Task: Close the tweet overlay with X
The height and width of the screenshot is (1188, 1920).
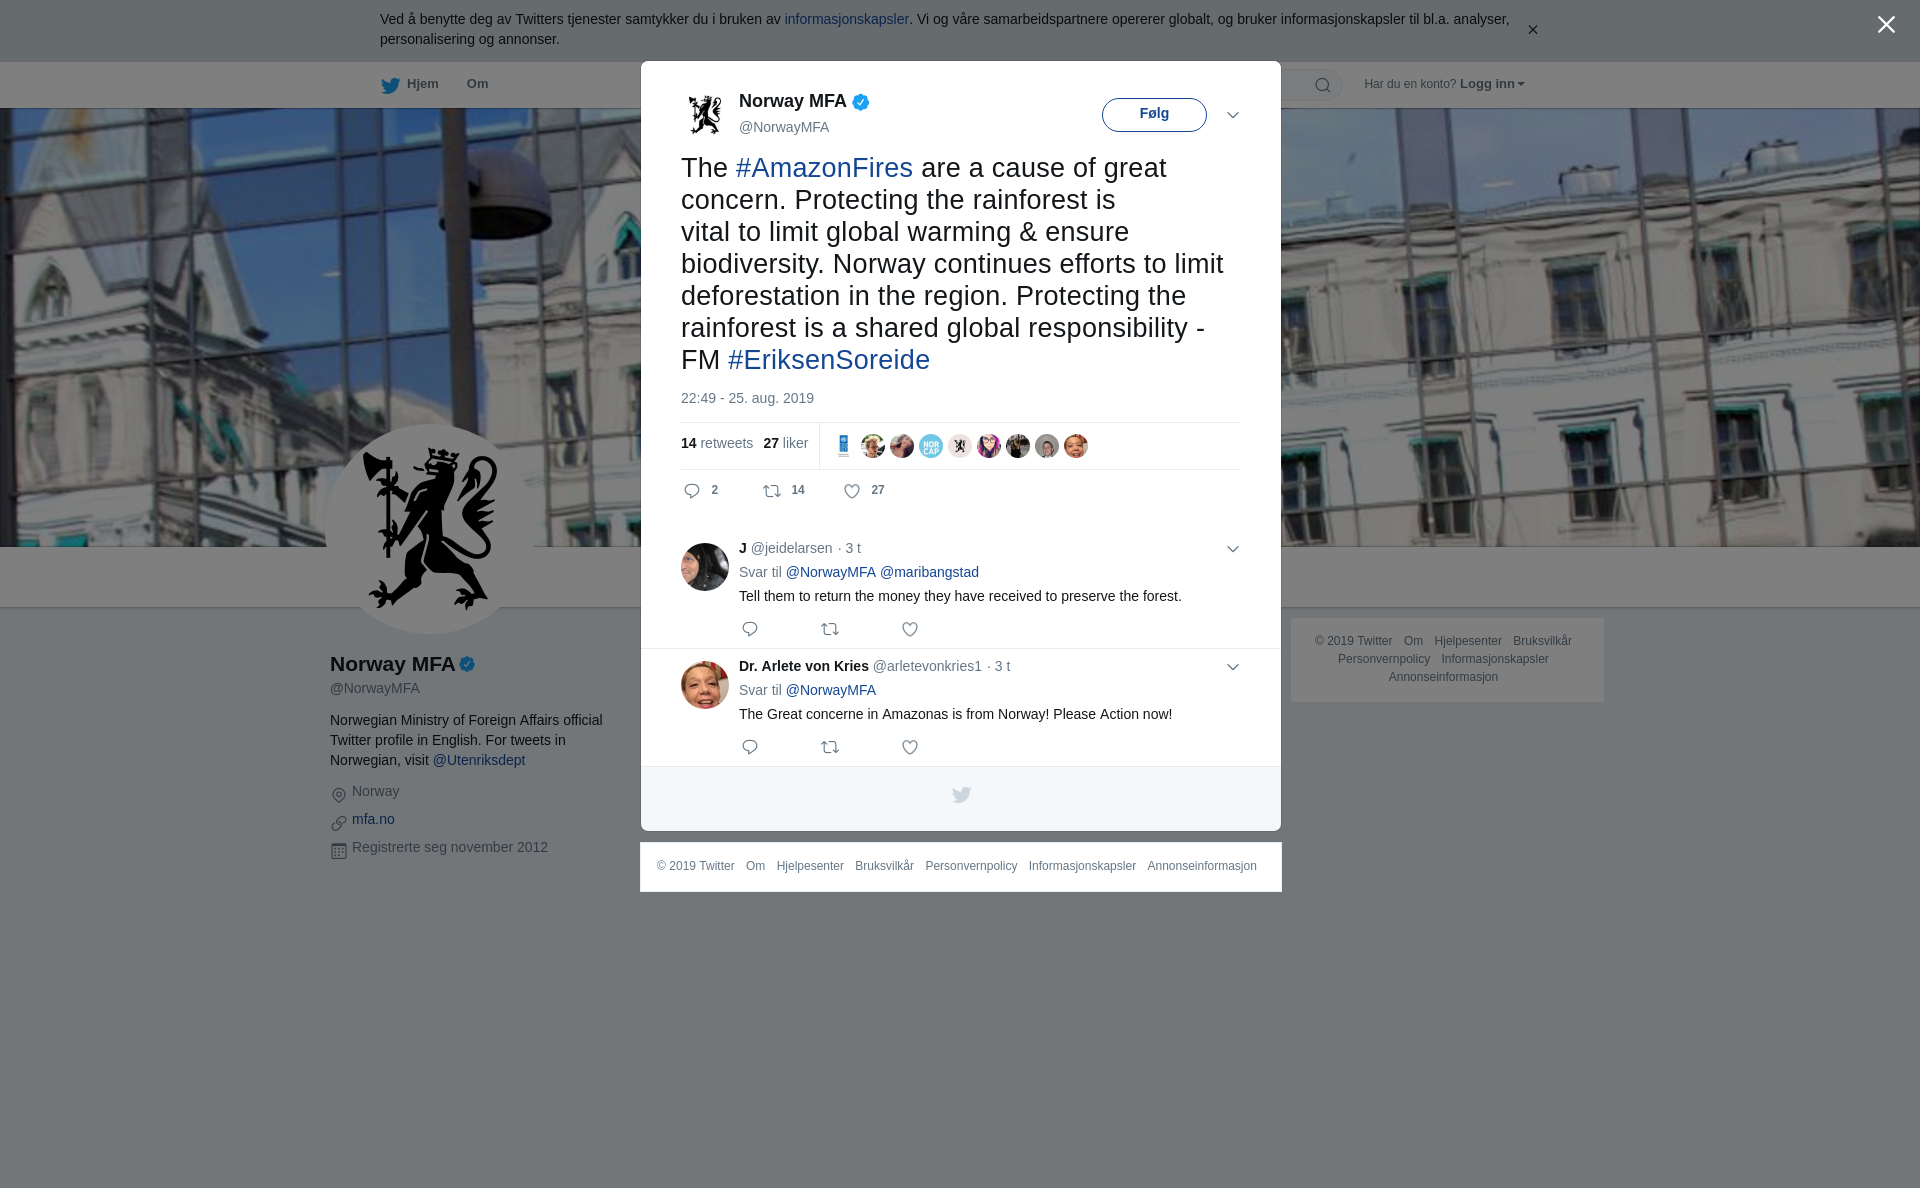Action: click(1886, 25)
